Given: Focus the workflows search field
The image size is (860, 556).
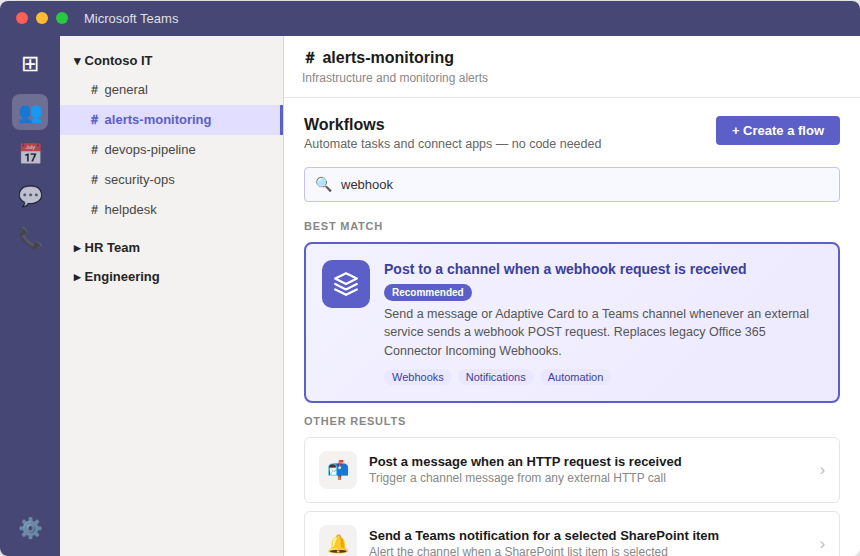Looking at the screenshot, I should tap(572, 185).
